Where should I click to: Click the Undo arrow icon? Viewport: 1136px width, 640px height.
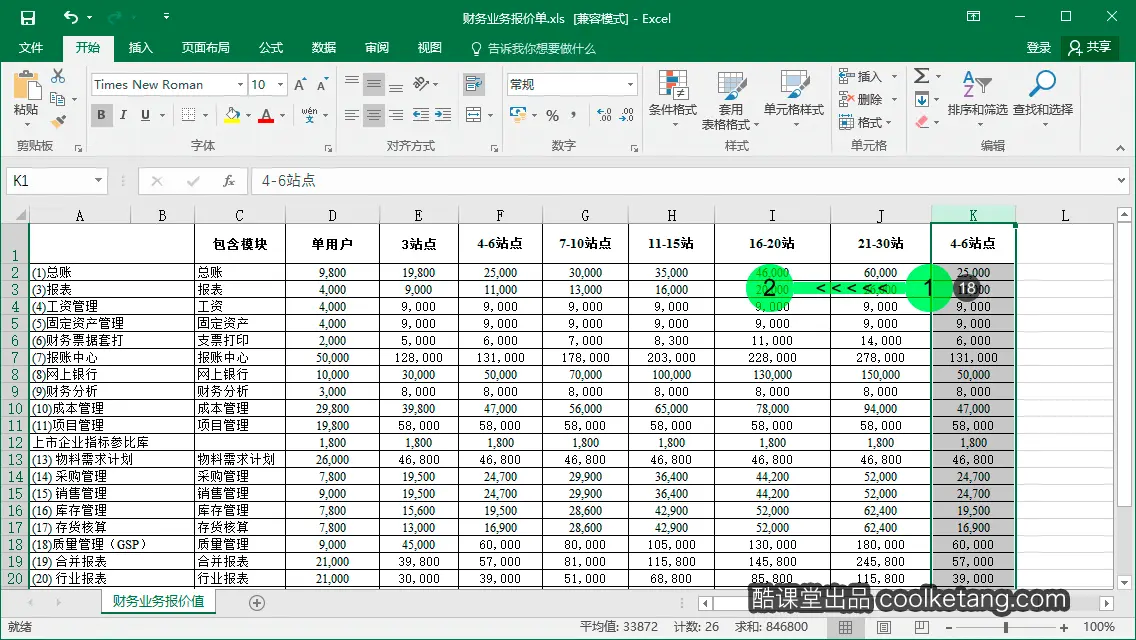pos(70,17)
